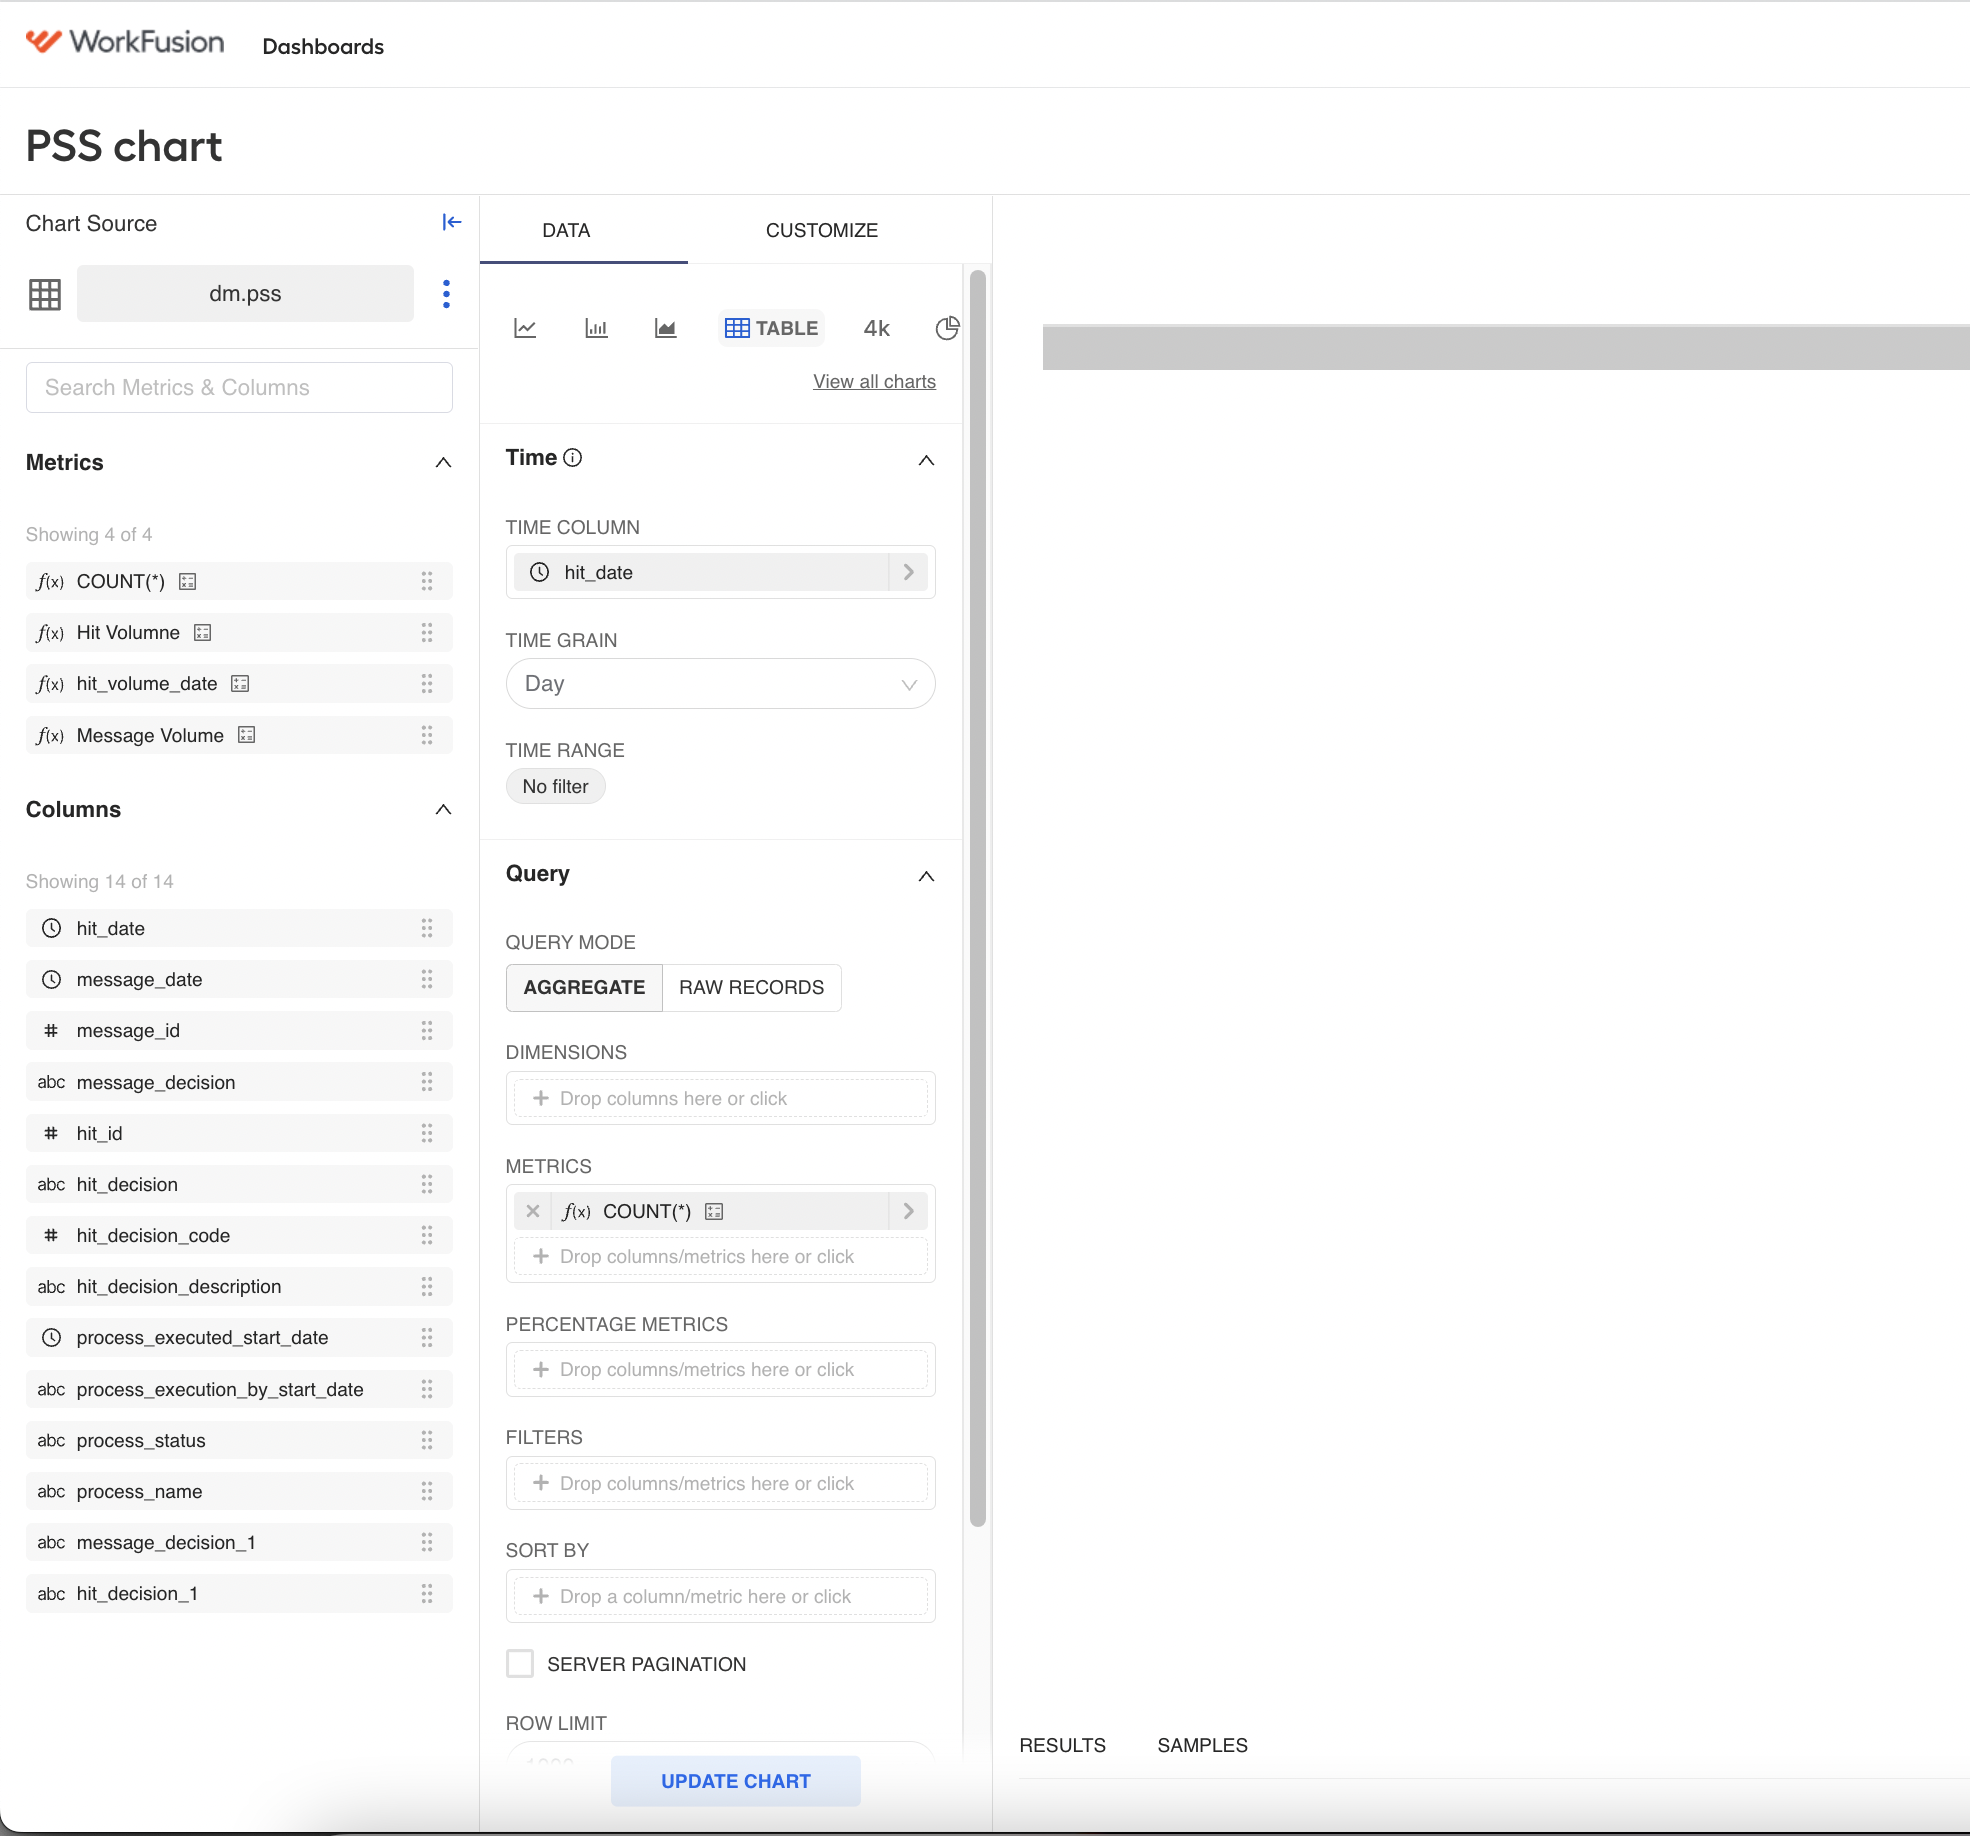Image resolution: width=1970 pixels, height=1836 pixels.
Task: Add a column in the SORT BY drop area
Action: point(721,1596)
